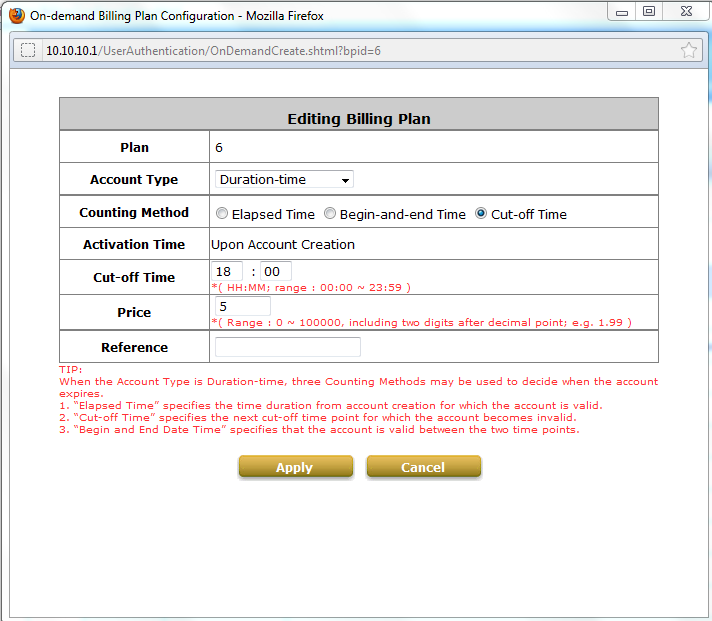Viewport: 712px width, 621px height.
Task: Choose Begin-and-end Time radio option
Action: tap(330, 214)
